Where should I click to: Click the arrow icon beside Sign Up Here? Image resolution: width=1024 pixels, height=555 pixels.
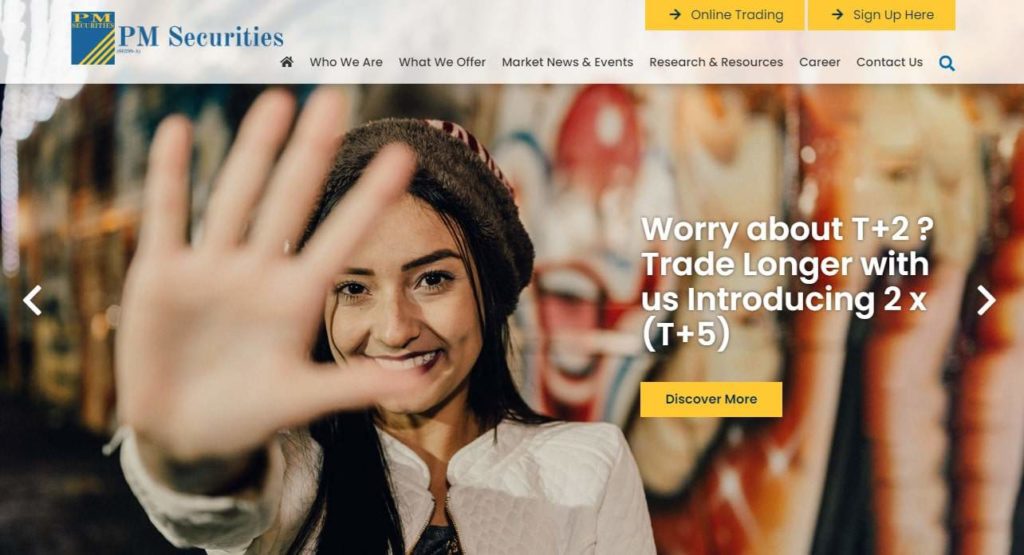point(837,14)
